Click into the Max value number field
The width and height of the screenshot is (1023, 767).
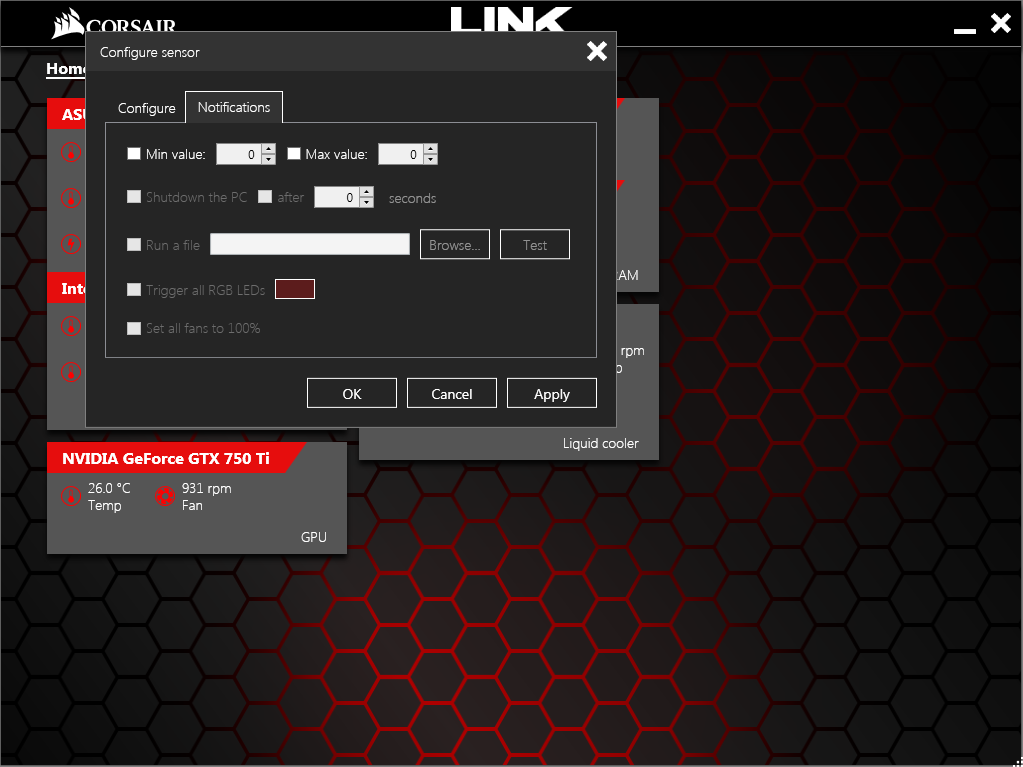click(x=401, y=155)
